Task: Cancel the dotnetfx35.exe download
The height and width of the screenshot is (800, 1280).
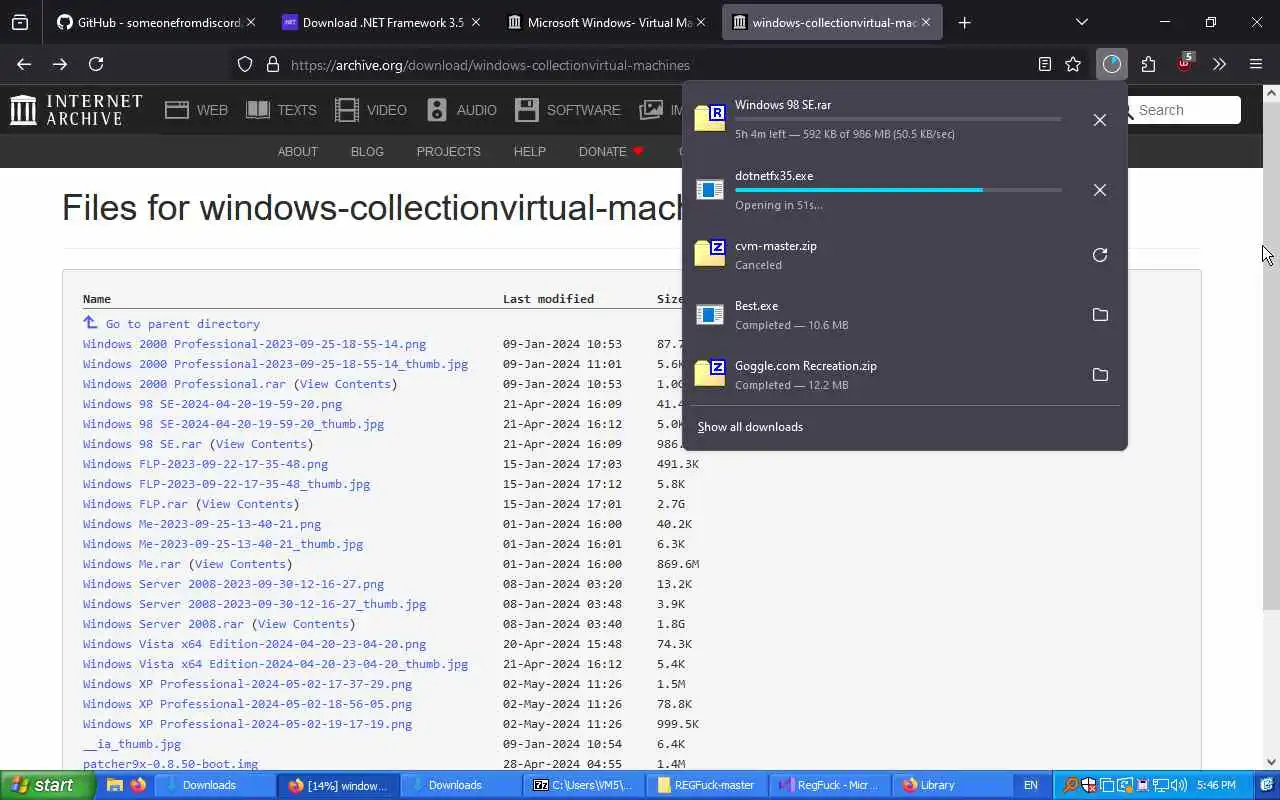Action: pos(1100,190)
